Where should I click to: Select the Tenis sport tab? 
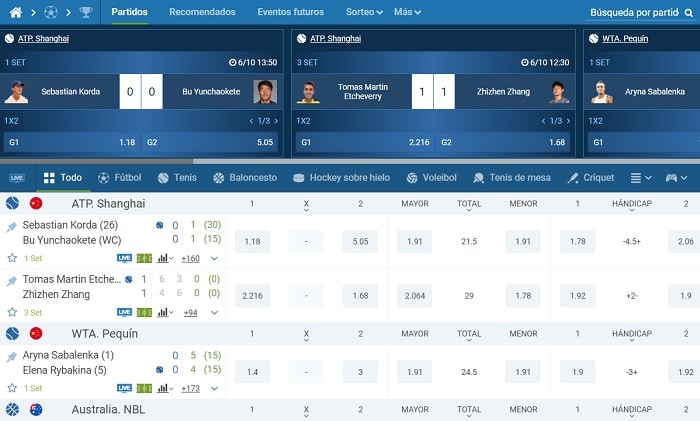tap(177, 178)
